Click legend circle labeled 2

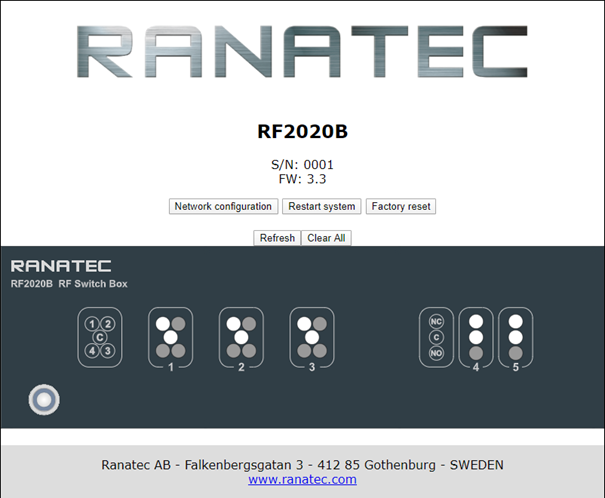click(x=108, y=324)
